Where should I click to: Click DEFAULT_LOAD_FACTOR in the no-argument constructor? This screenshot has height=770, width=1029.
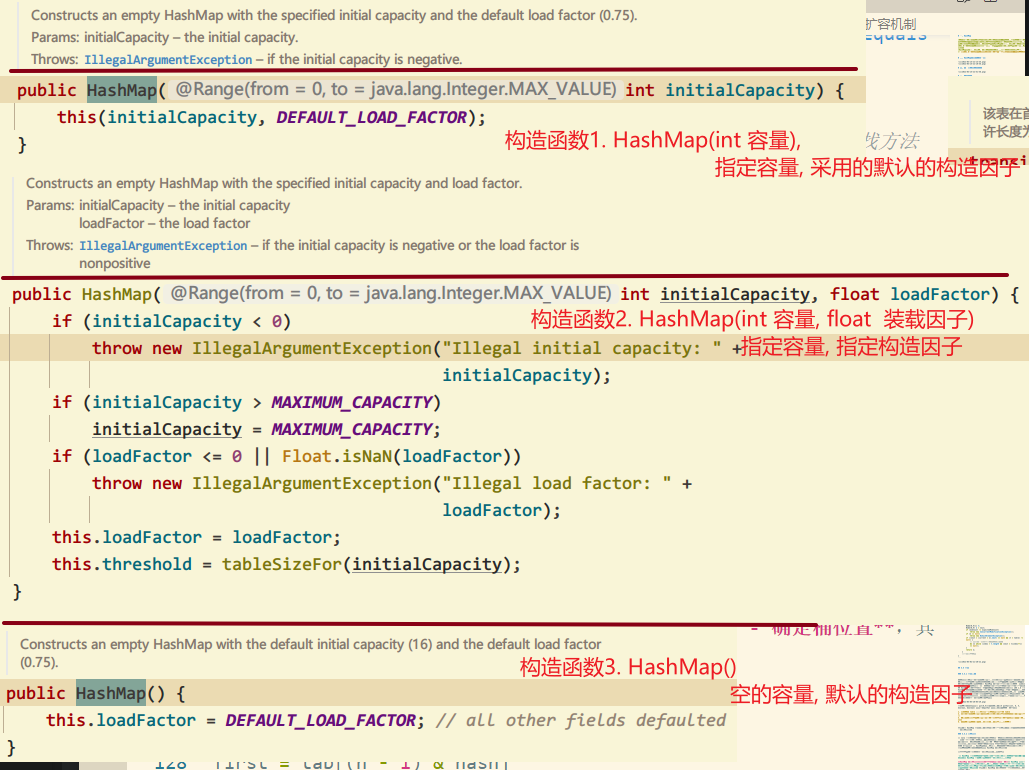click(x=321, y=720)
